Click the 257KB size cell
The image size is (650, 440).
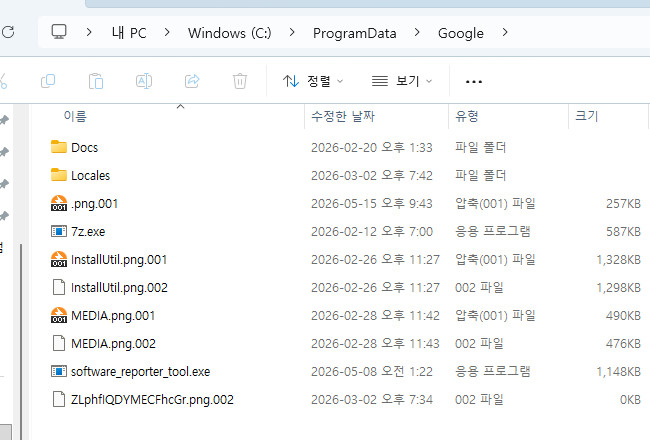pos(623,204)
